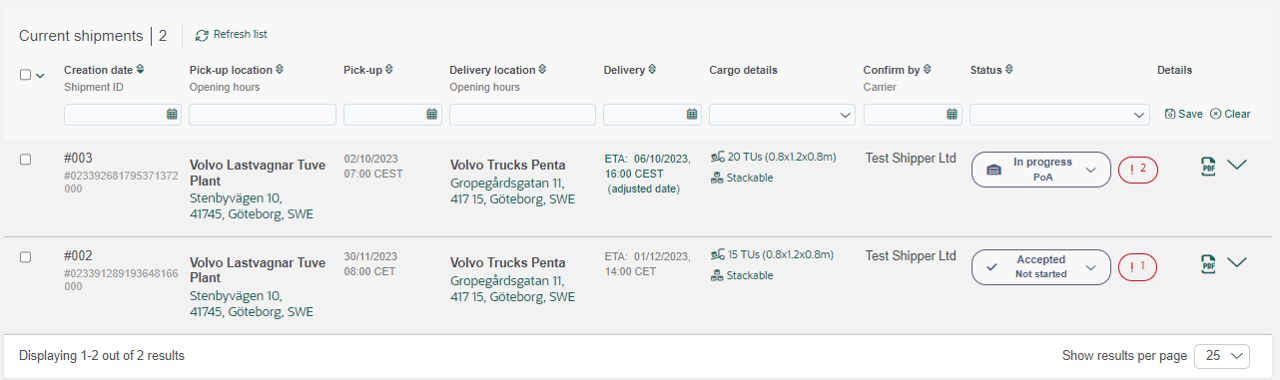
Task: Expand details chevron for shipment #003
Action: (1237, 165)
